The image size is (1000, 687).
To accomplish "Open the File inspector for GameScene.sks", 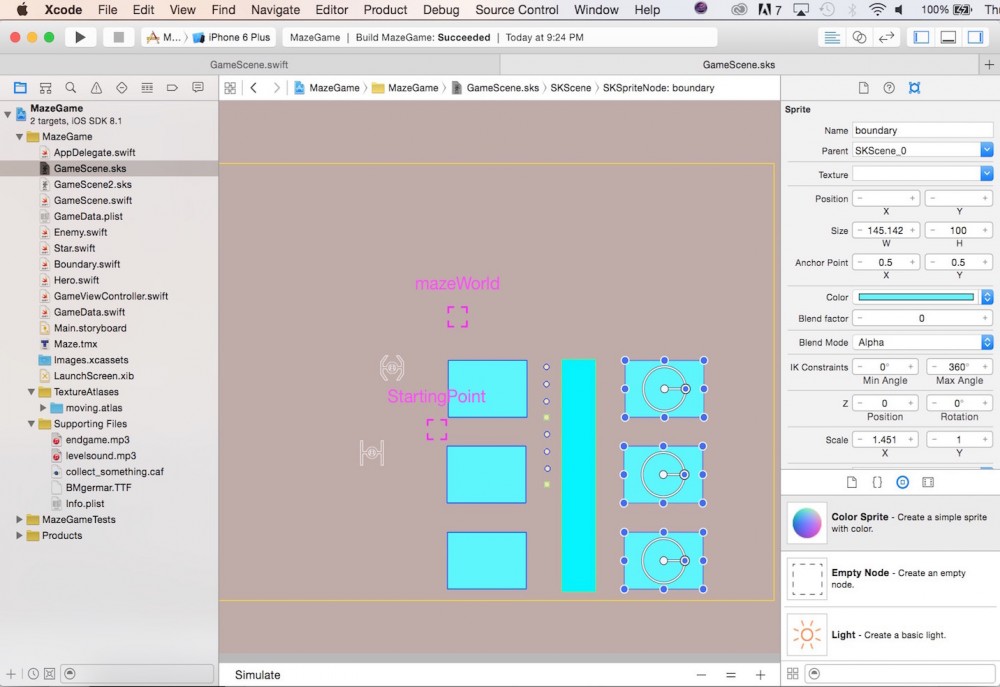I will [864, 87].
